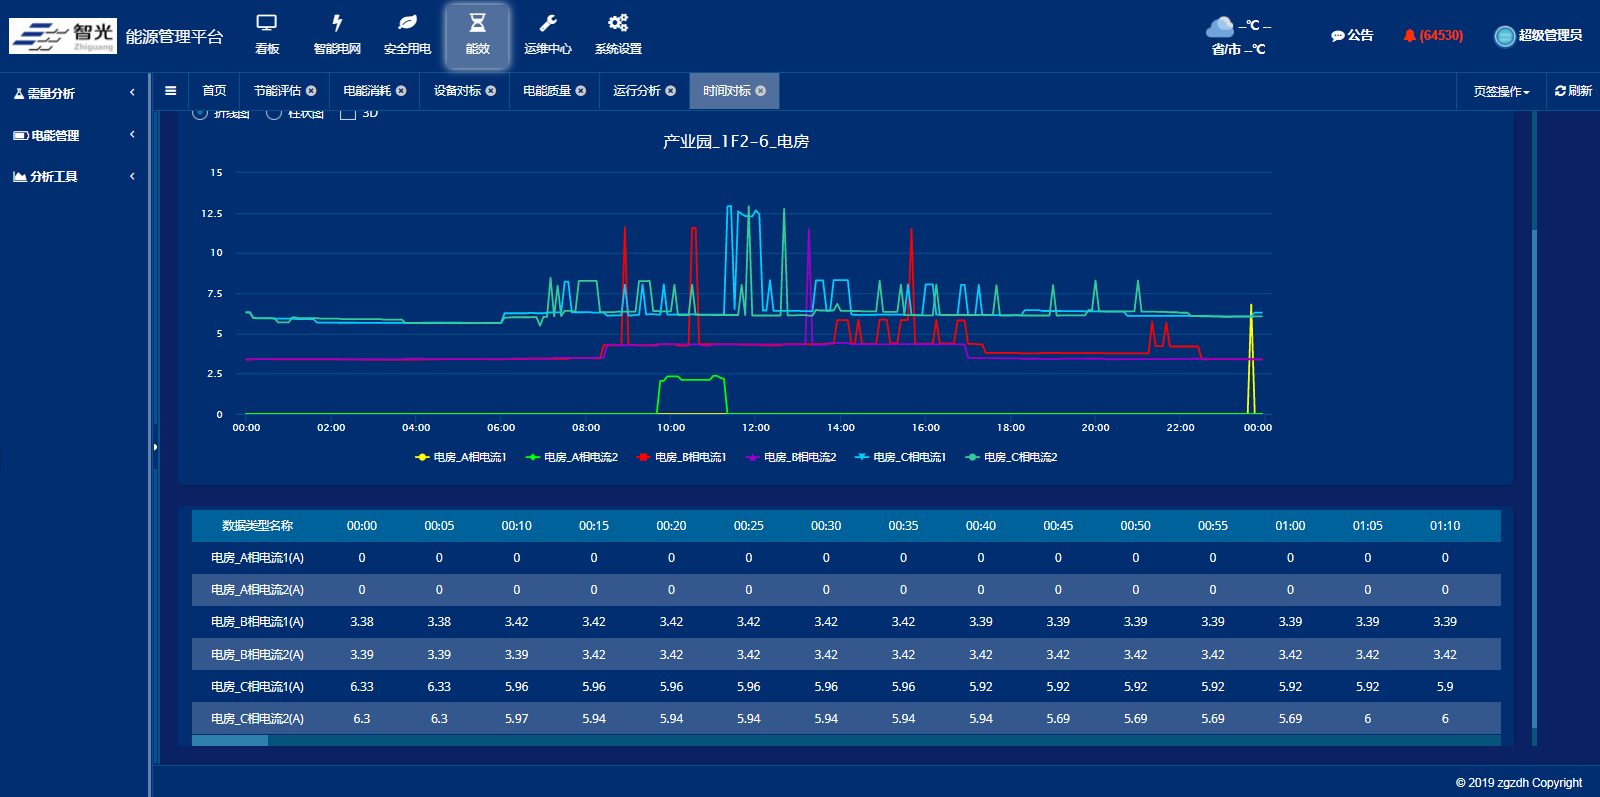Switch to the 电能质量 tab
The width and height of the screenshot is (1600, 797).
tap(547, 91)
